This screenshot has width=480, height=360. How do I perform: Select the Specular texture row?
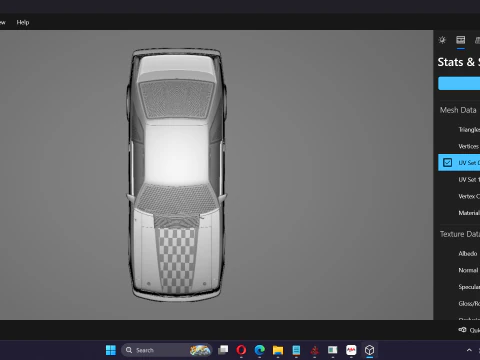tap(459, 287)
